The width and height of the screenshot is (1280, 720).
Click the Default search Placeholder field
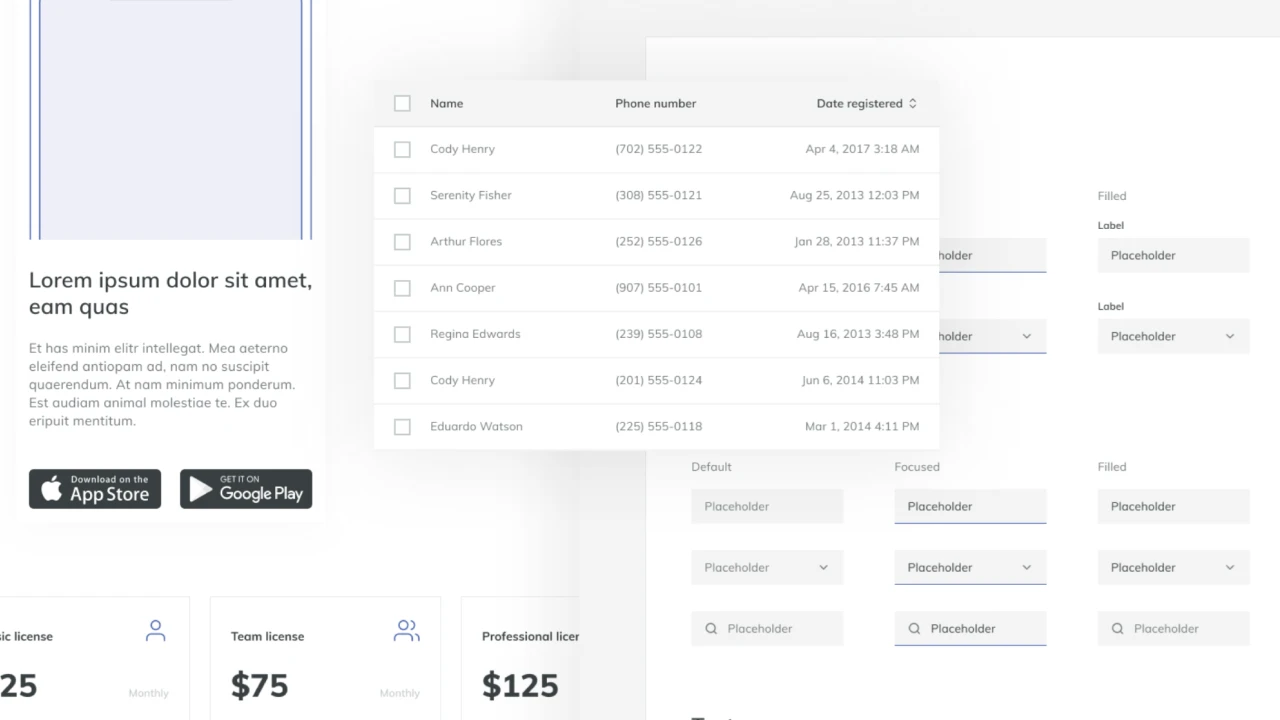(767, 628)
